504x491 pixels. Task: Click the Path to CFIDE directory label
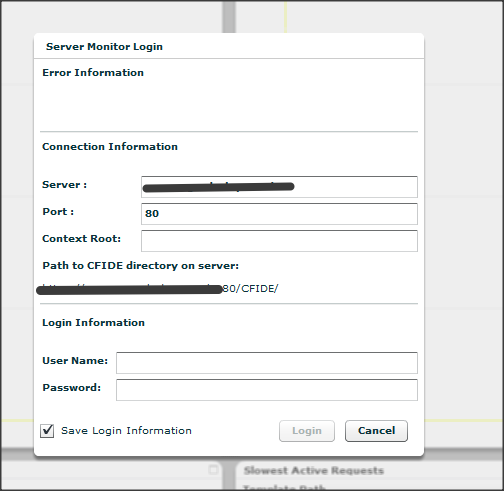click(x=141, y=266)
